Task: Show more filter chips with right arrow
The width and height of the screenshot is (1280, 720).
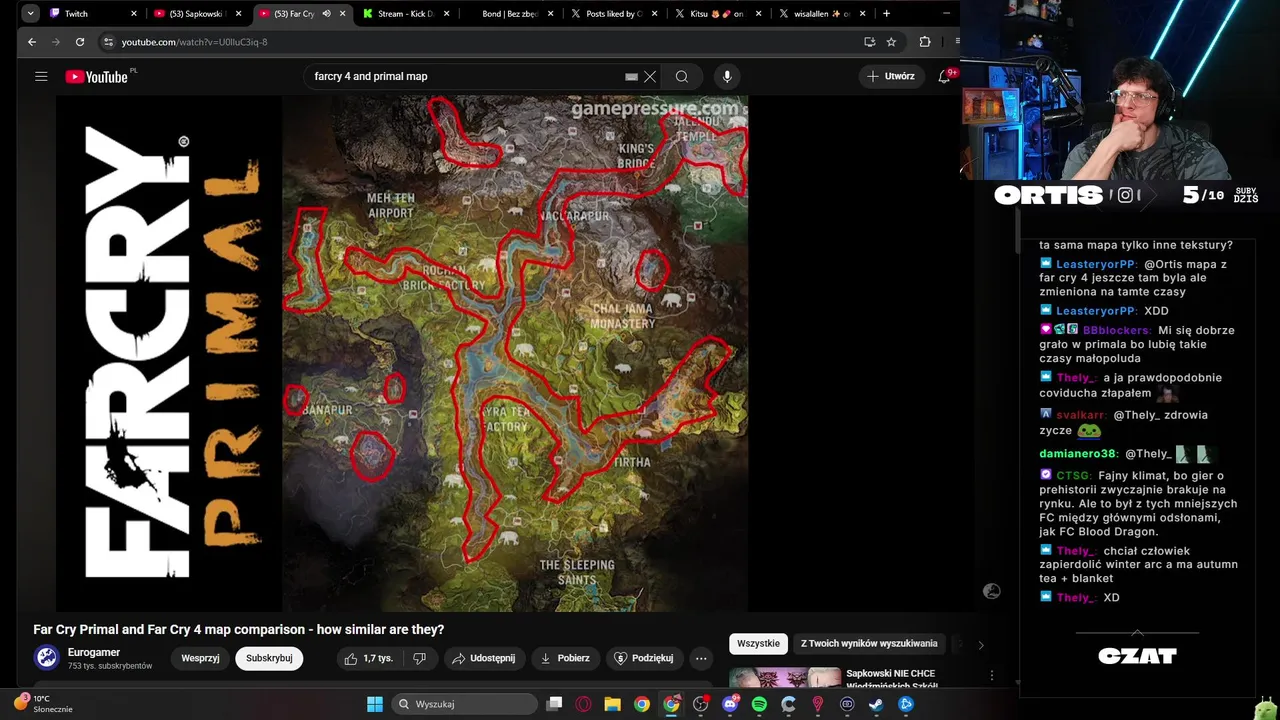Action: (x=980, y=645)
